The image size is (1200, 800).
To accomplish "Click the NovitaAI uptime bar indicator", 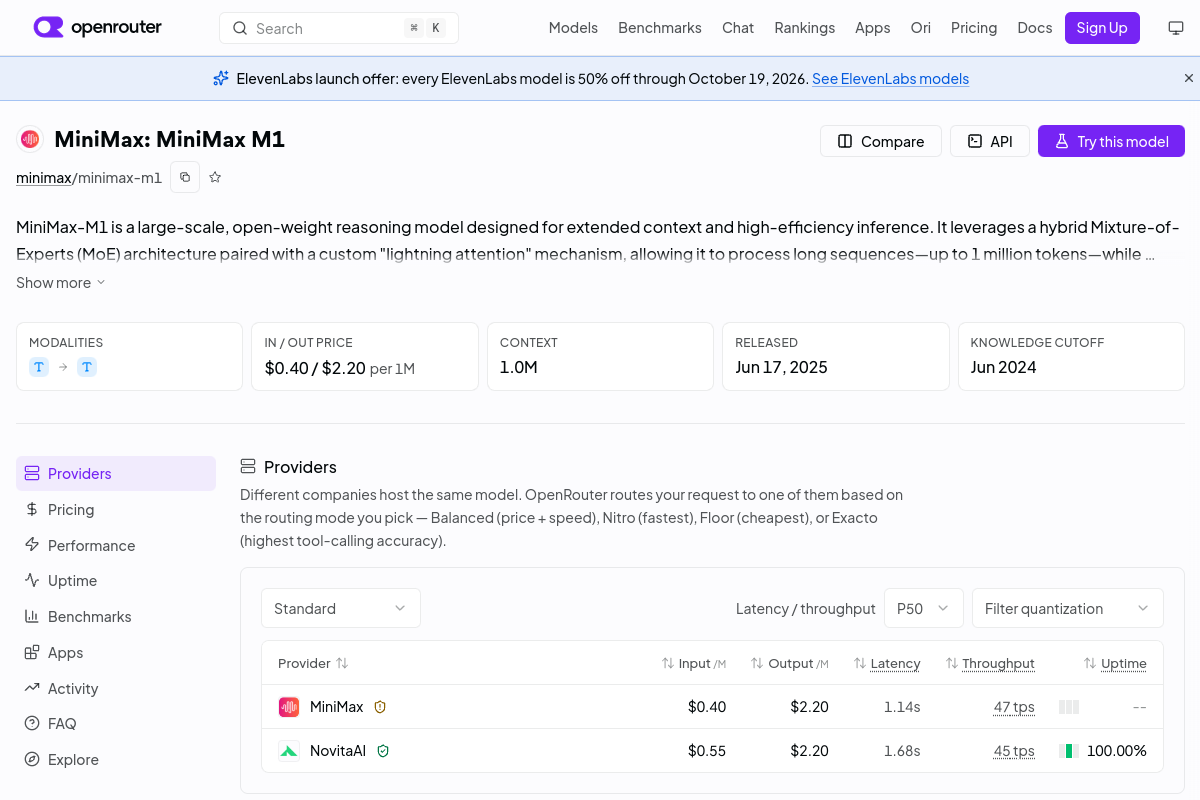I will pos(1069,751).
